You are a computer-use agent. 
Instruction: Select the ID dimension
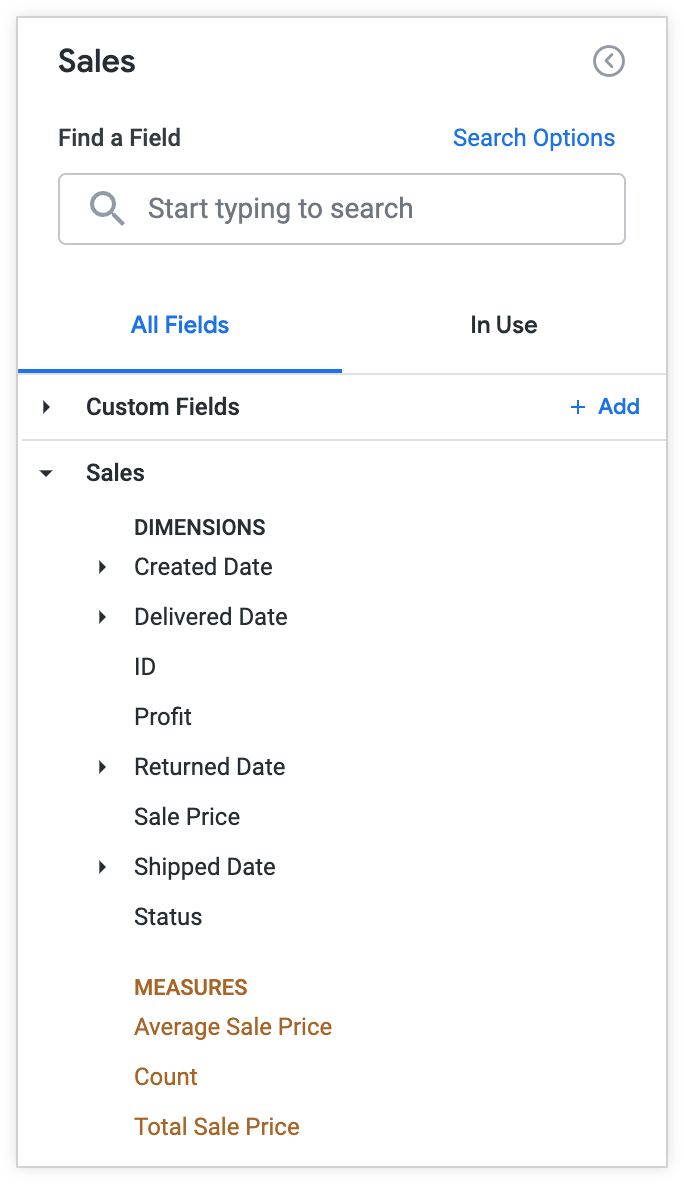(144, 666)
